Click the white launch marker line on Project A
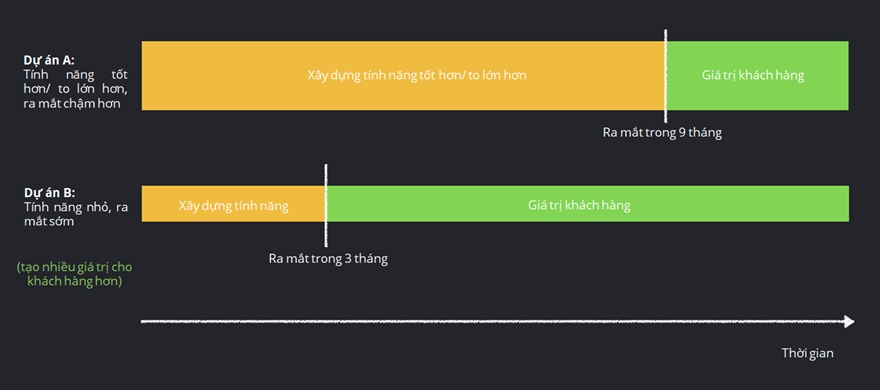Viewport: 880px width, 390px height. tap(666, 76)
